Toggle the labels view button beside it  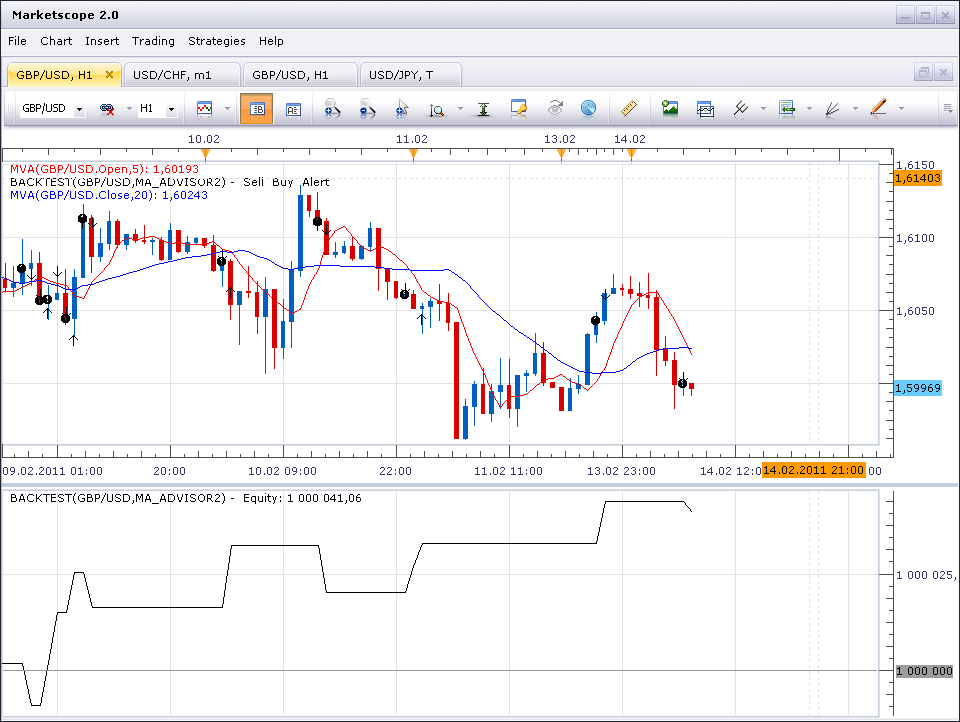pos(293,110)
